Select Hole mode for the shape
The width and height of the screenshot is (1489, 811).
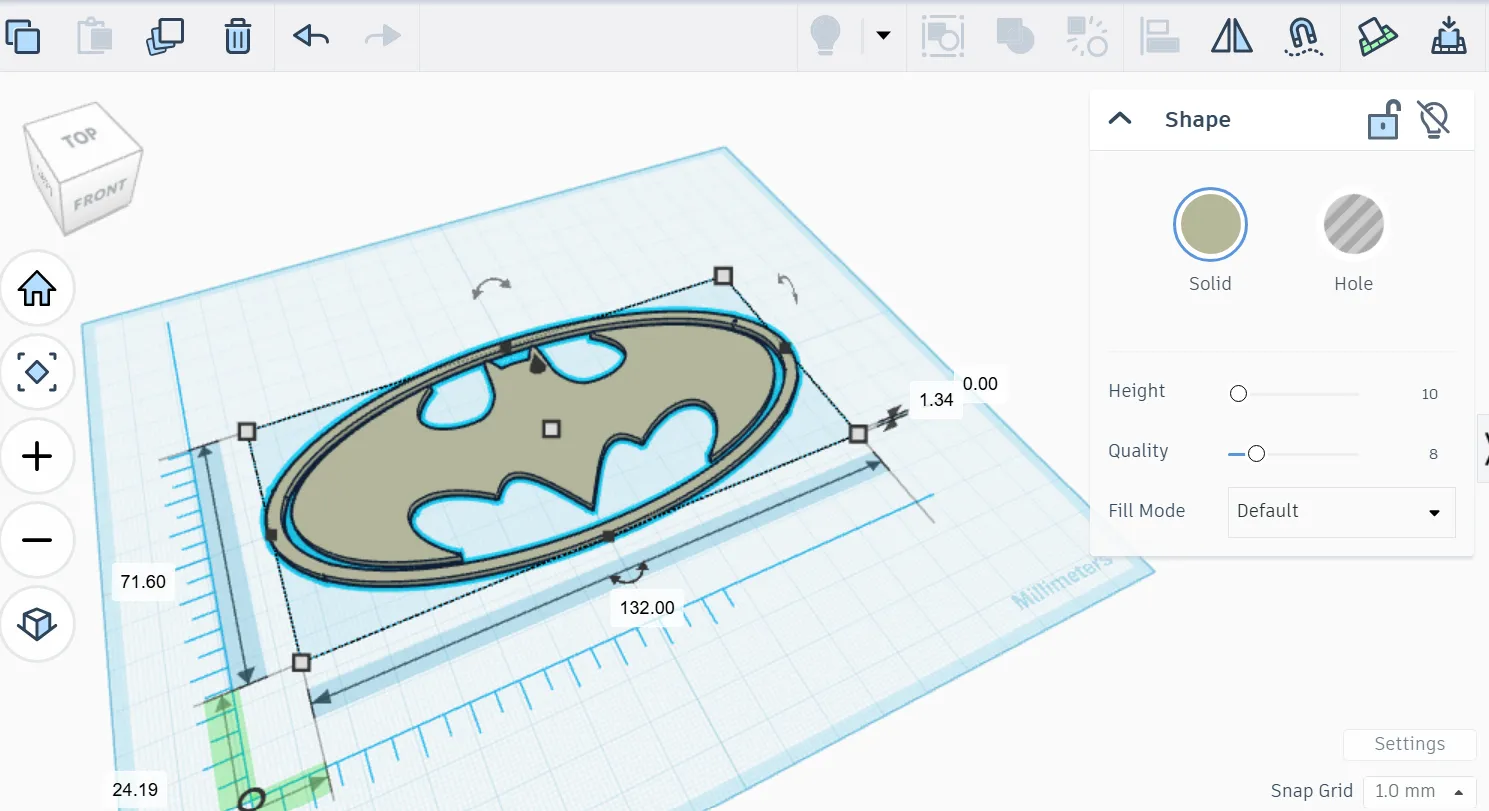1353,223
